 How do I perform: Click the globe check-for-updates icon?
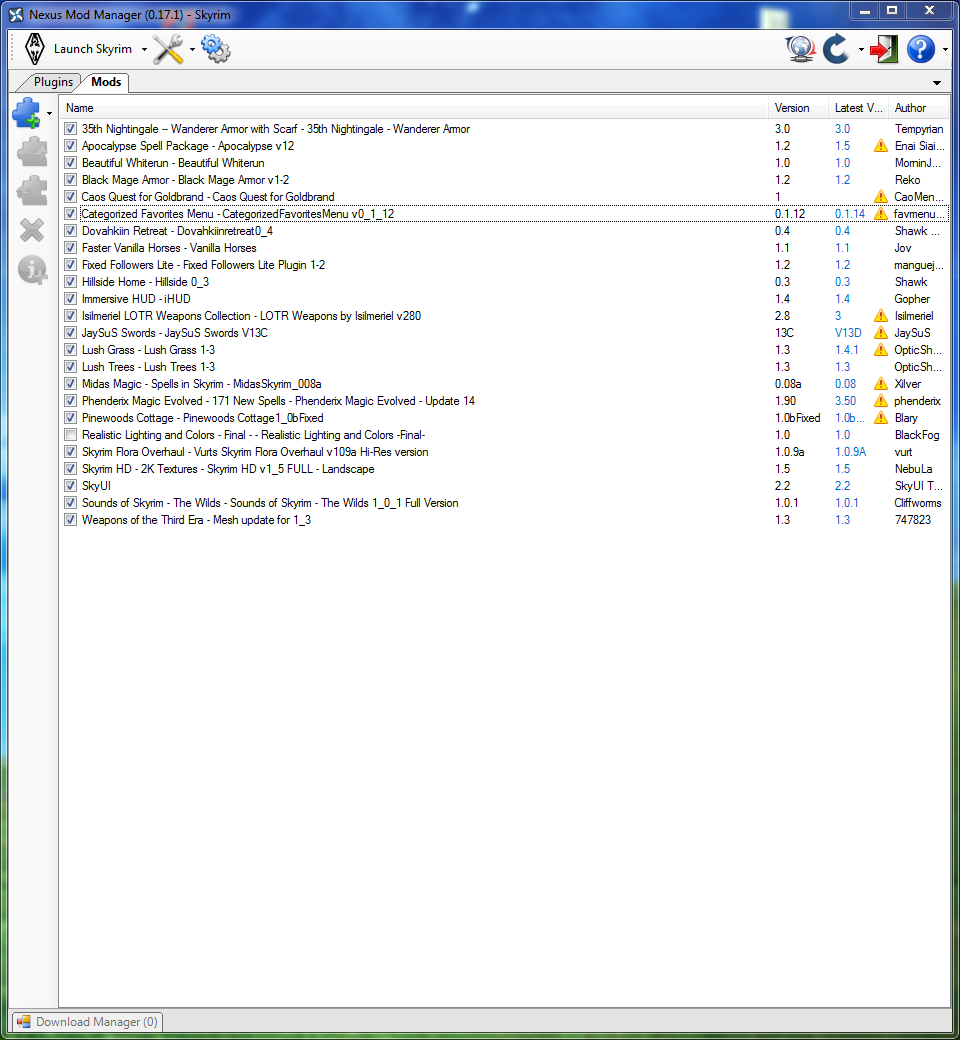799,49
